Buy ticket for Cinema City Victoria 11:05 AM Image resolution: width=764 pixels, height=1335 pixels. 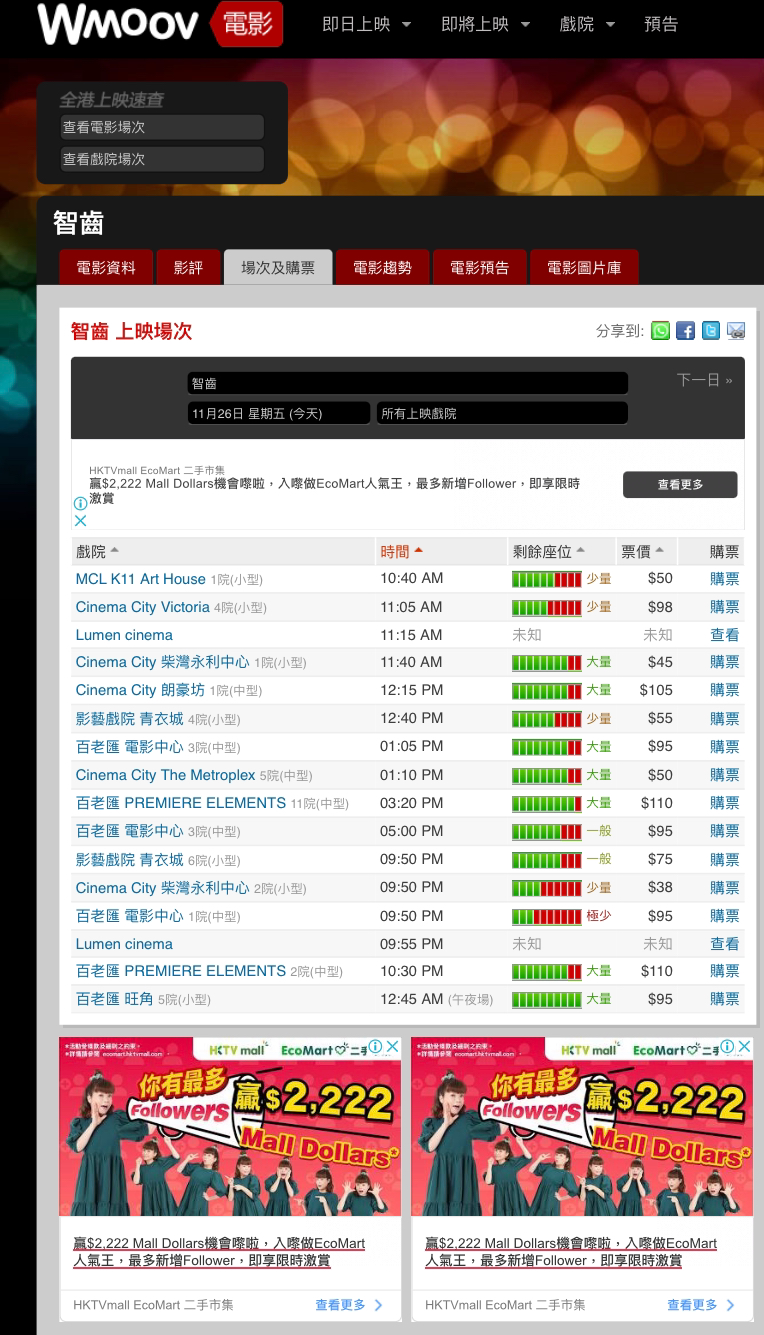coord(725,607)
